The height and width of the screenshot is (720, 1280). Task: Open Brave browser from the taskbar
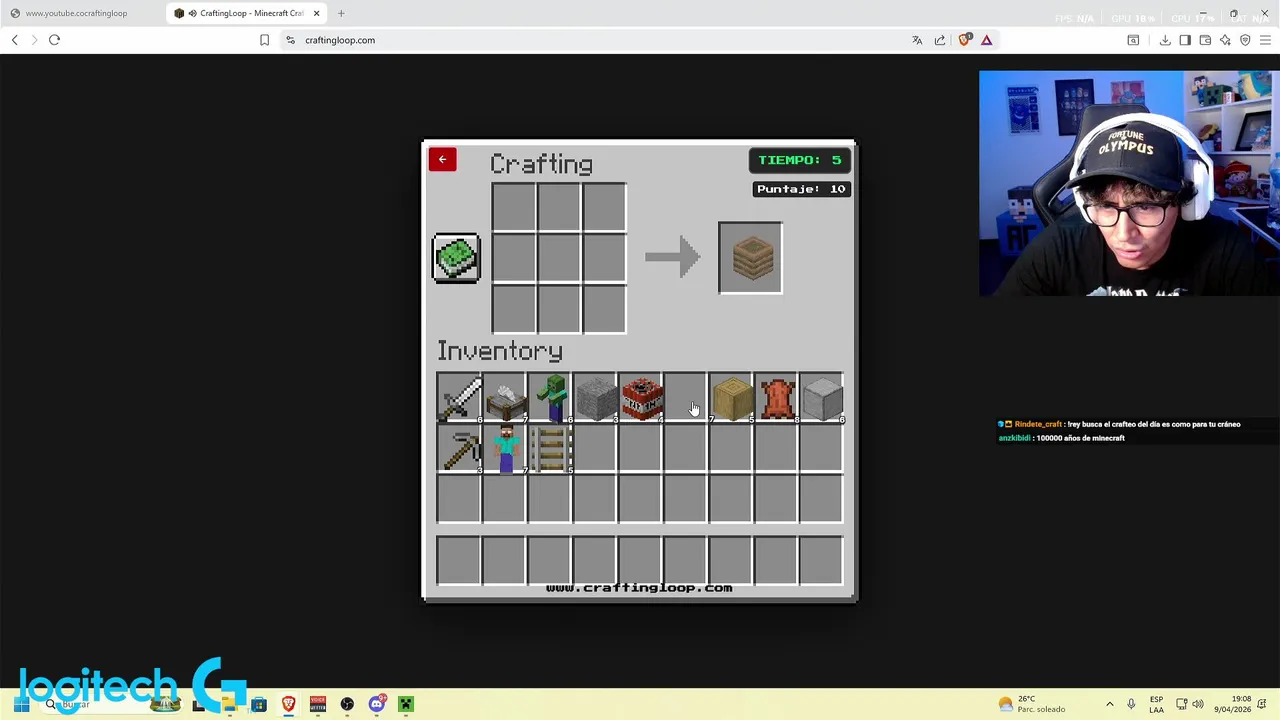[x=288, y=704]
